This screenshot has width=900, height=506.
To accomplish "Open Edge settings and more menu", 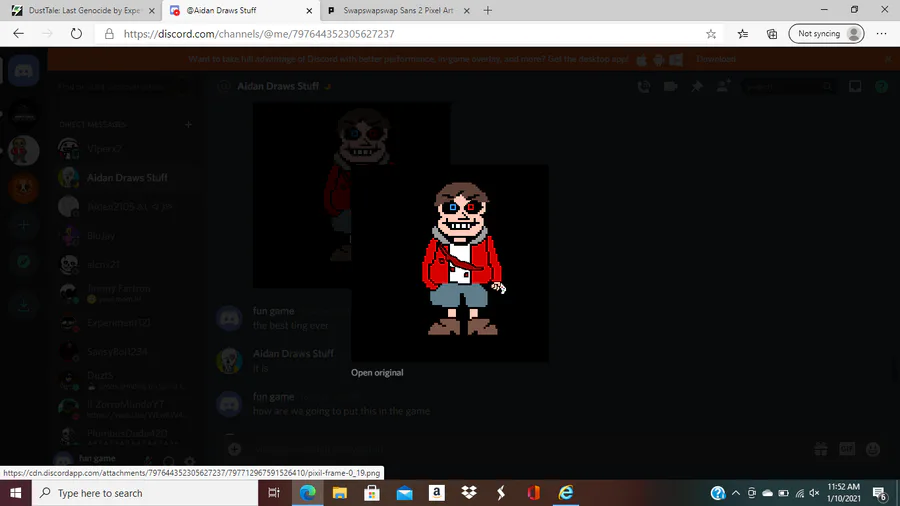I will click(x=882, y=34).
